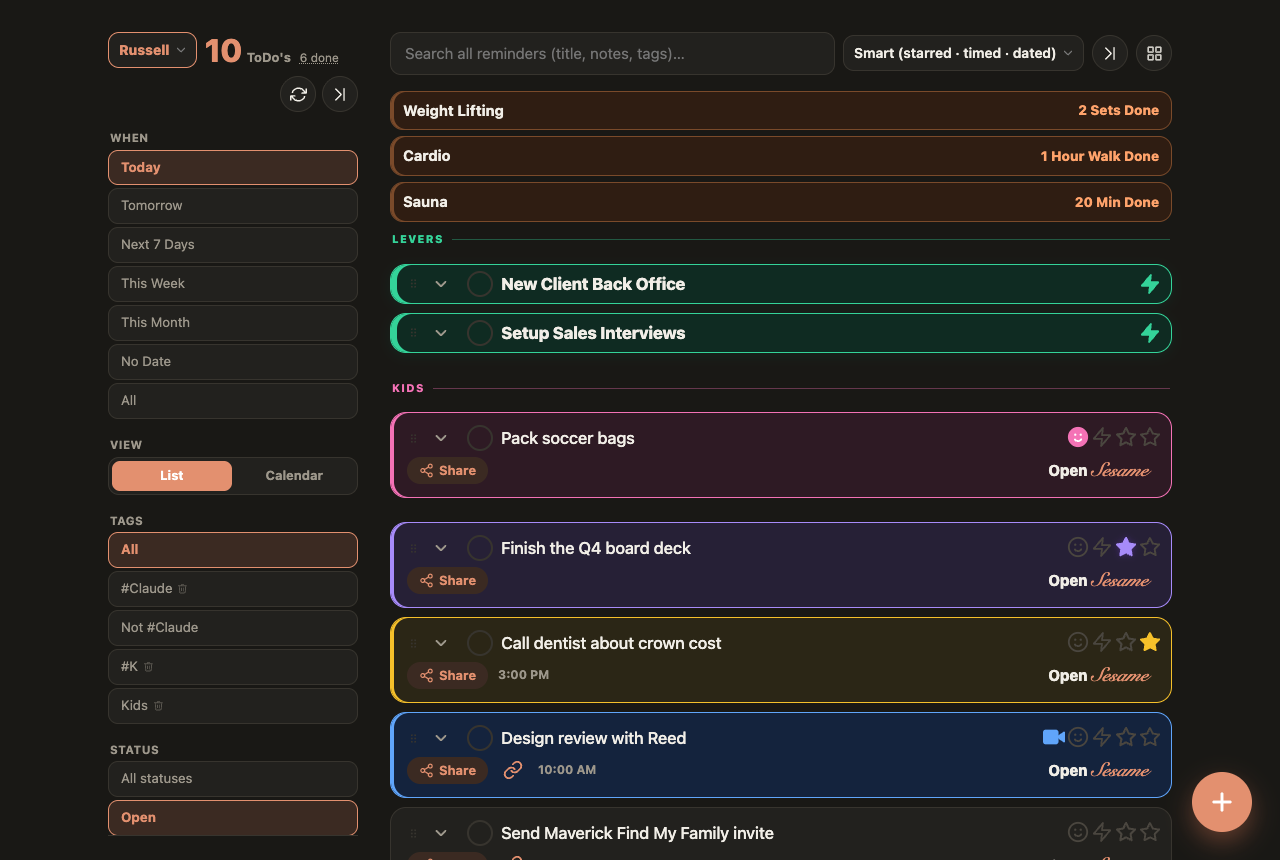Complete the Pack soccer bags todo
Image resolution: width=1280 pixels, height=860 pixels.
(x=480, y=438)
